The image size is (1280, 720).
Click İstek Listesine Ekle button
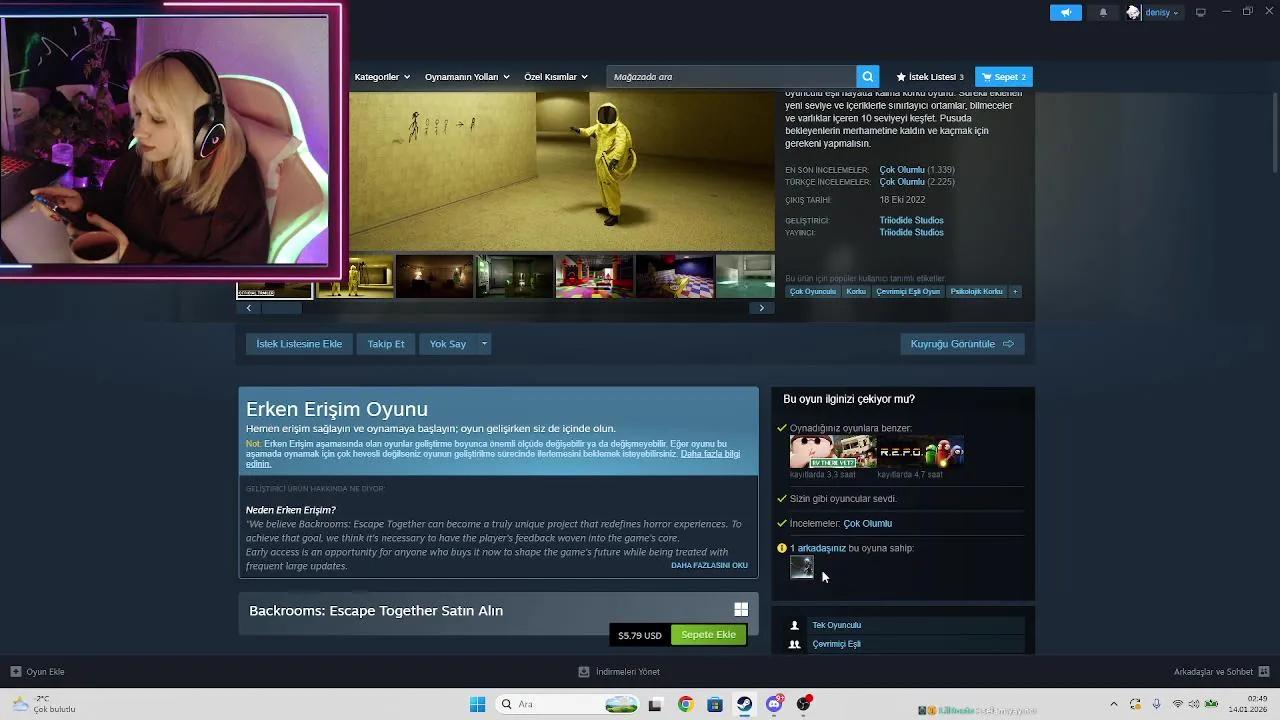(299, 344)
